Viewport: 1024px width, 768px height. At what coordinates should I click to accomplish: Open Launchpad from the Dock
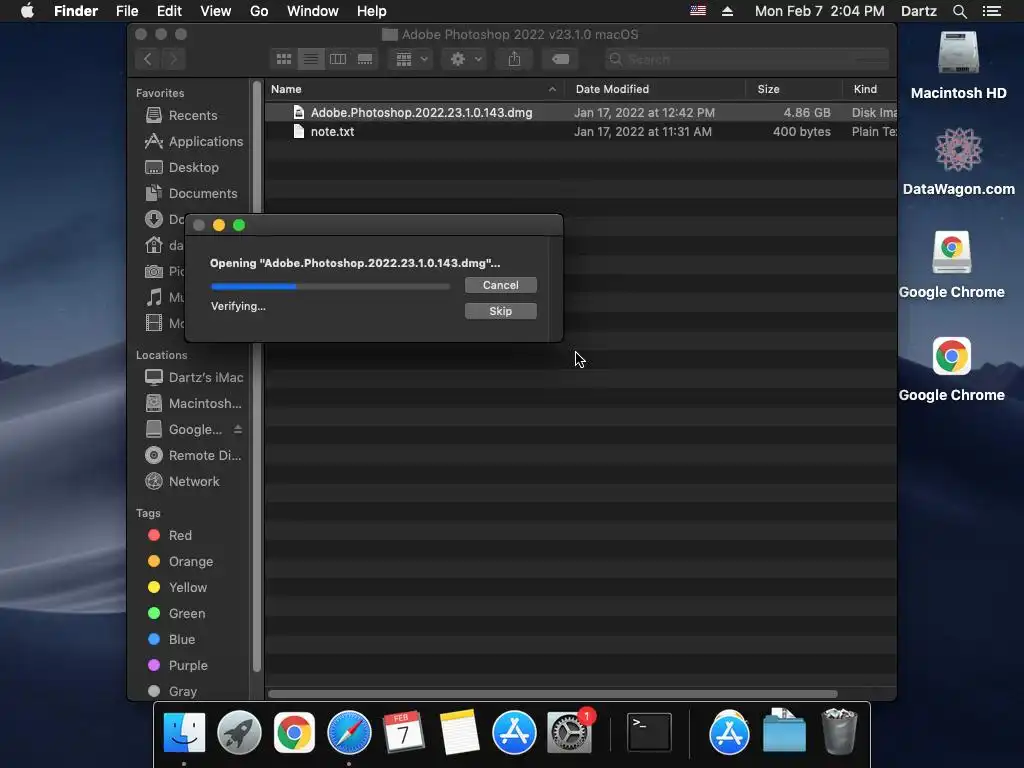(x=239, y=733)
